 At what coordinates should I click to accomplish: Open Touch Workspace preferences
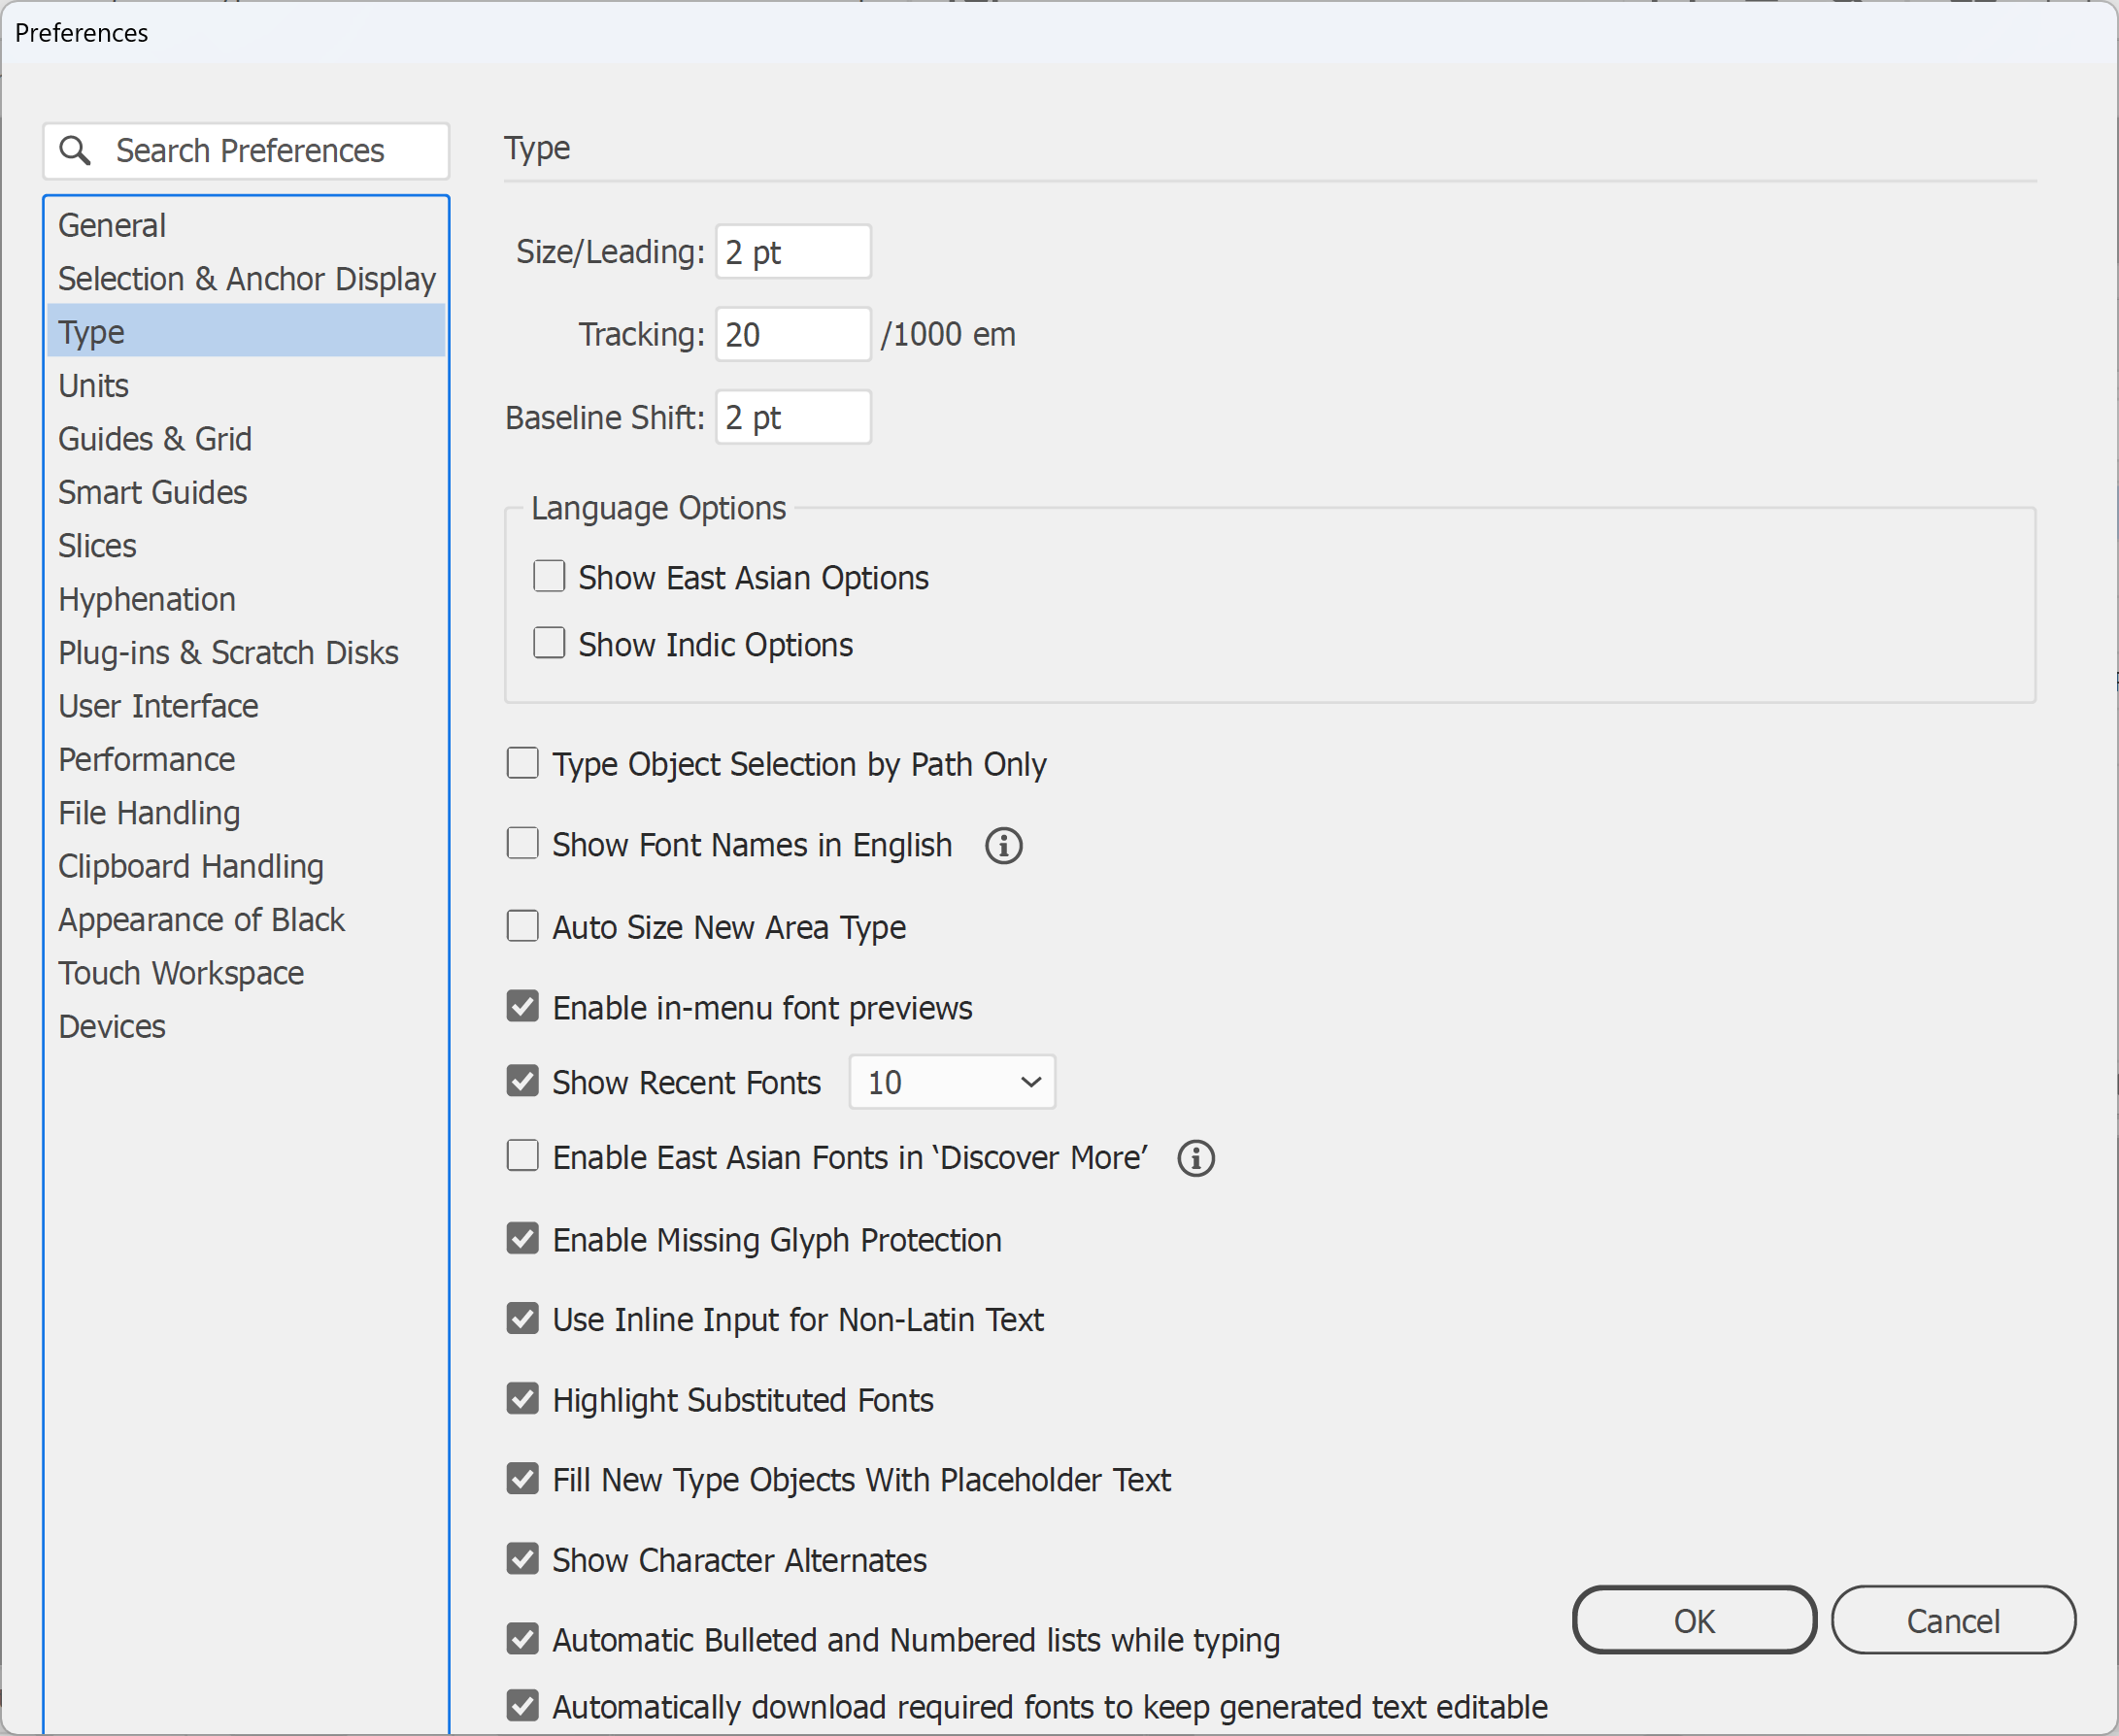point(246,973)
